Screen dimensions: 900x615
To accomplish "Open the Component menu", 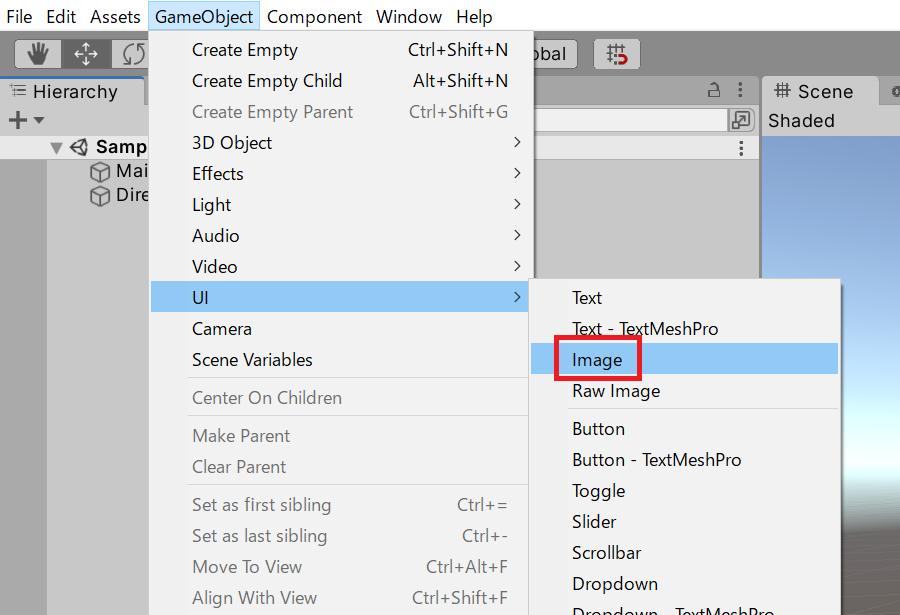I will tap(314, 17).
